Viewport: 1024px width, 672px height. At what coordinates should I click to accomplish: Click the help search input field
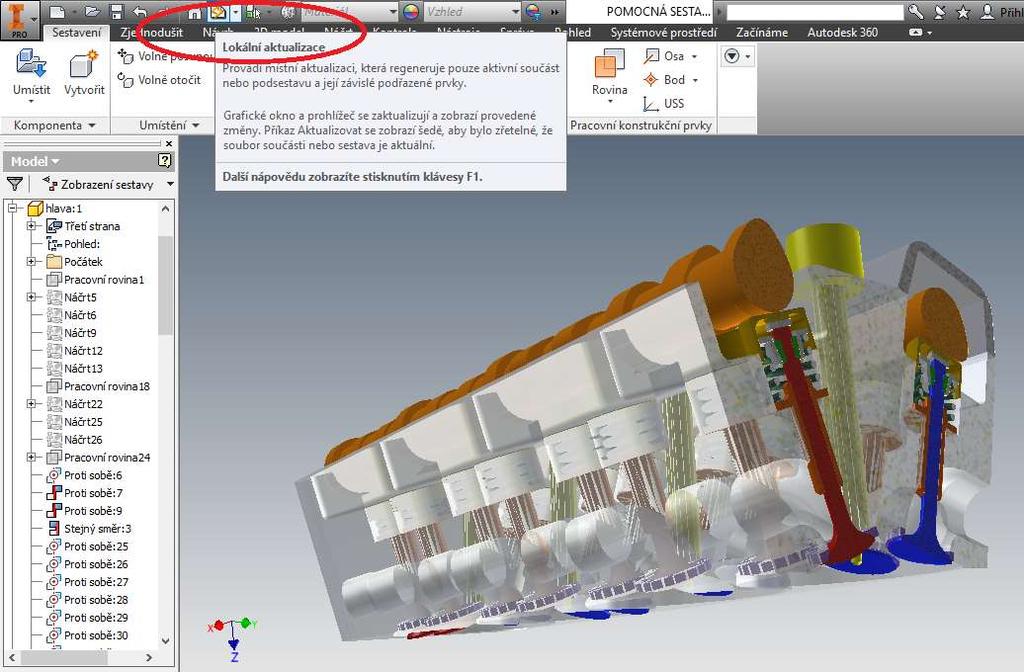815,12
